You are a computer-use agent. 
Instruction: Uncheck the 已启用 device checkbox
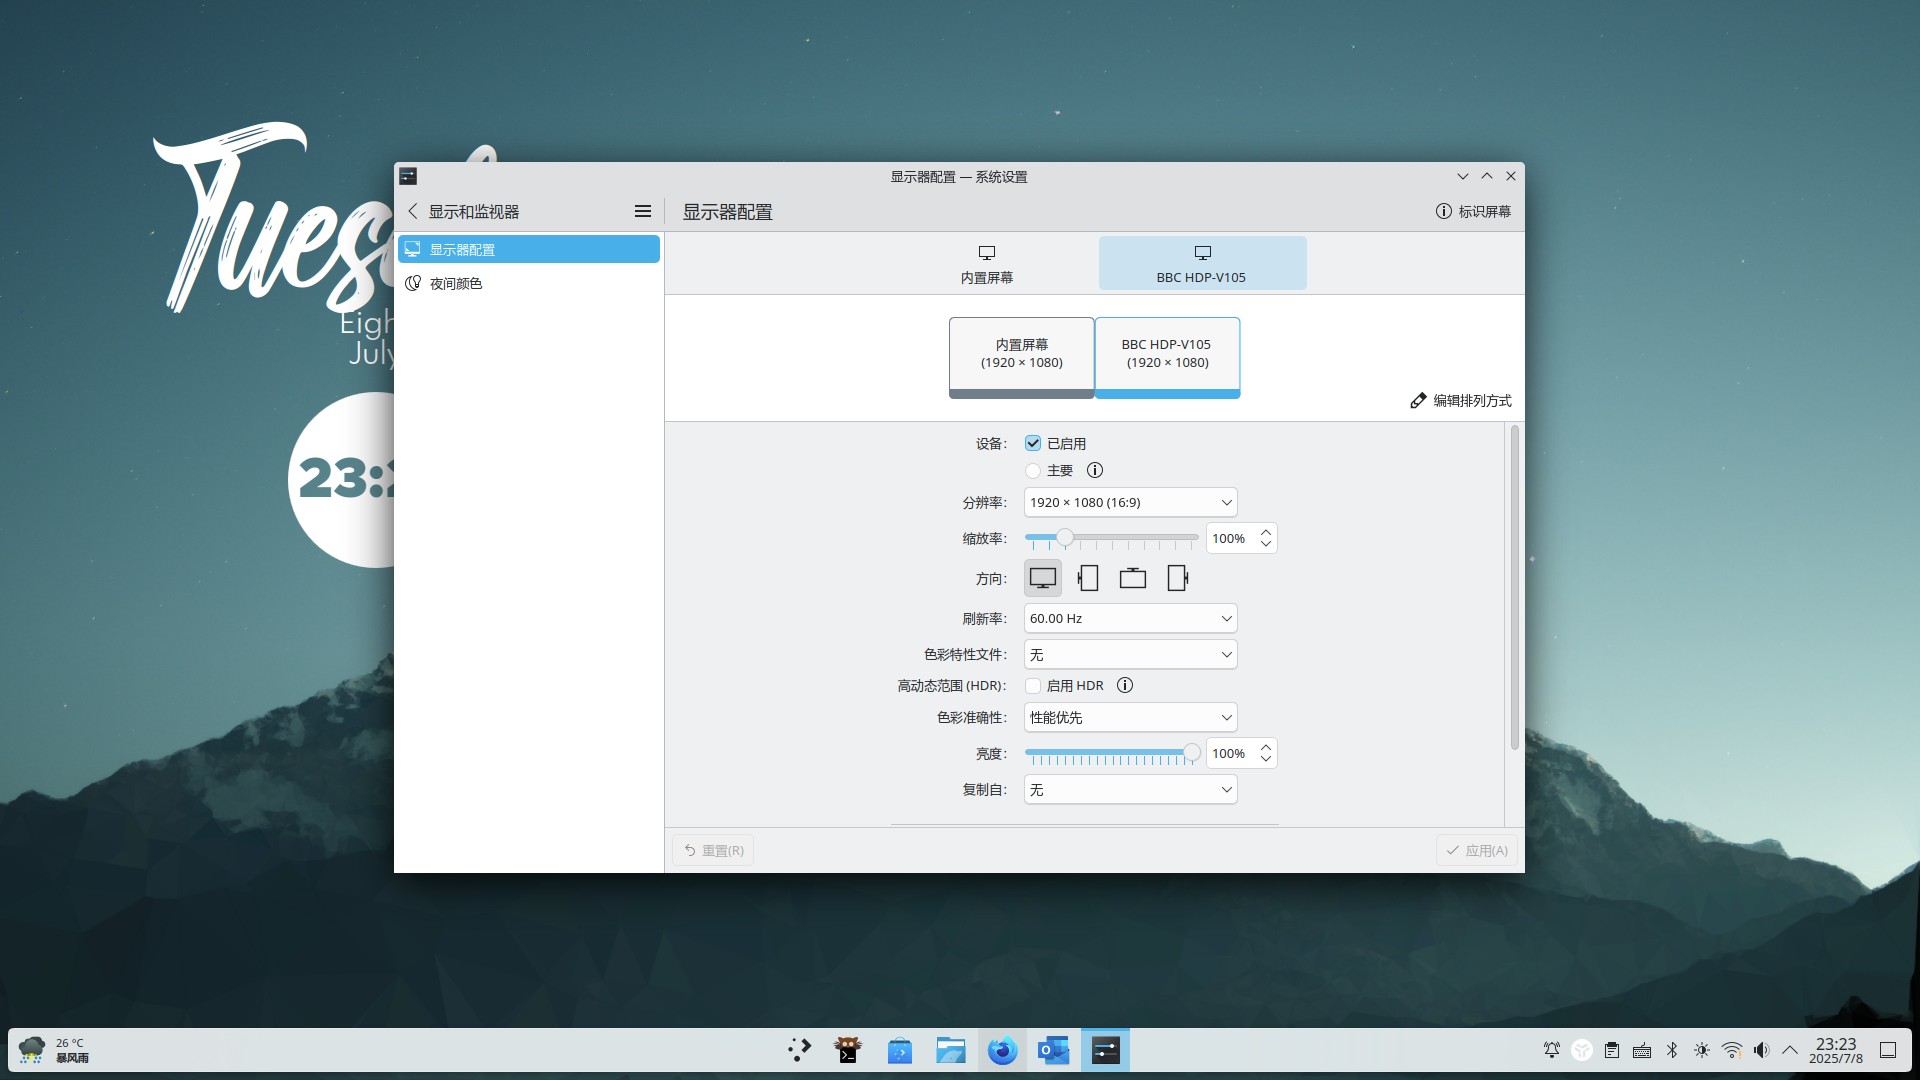[x=1033, y=443]
